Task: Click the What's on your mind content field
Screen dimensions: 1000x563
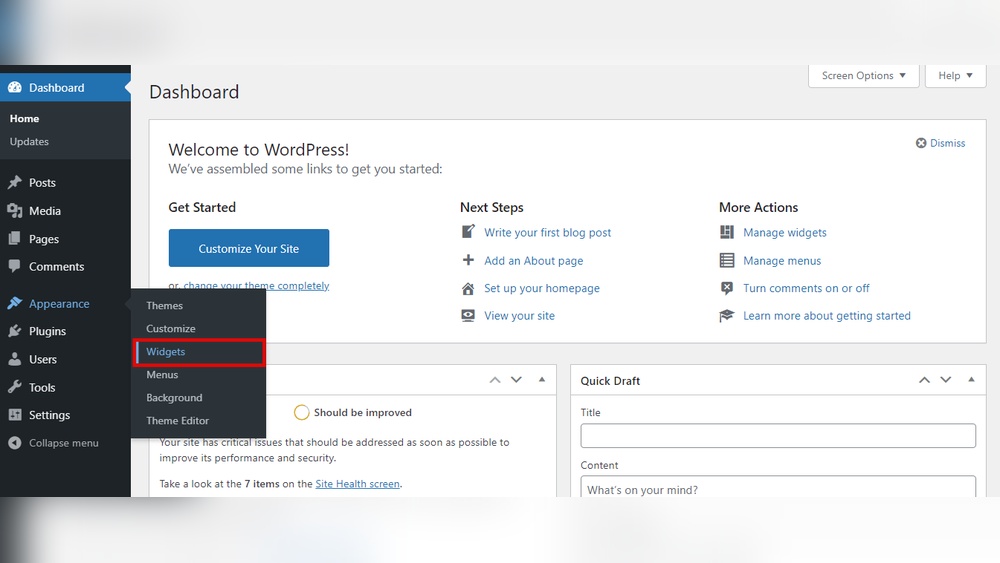Action: [x=778, y=486]
